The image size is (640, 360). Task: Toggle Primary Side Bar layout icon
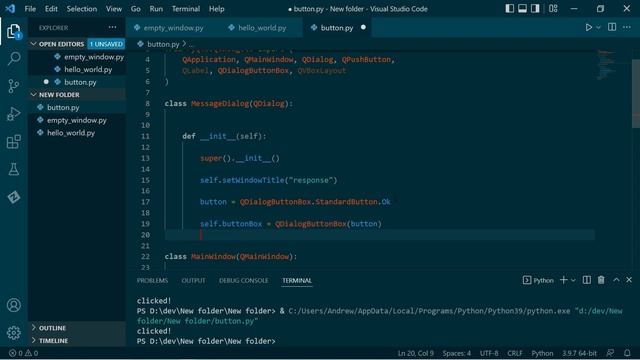tap(509, 9)
